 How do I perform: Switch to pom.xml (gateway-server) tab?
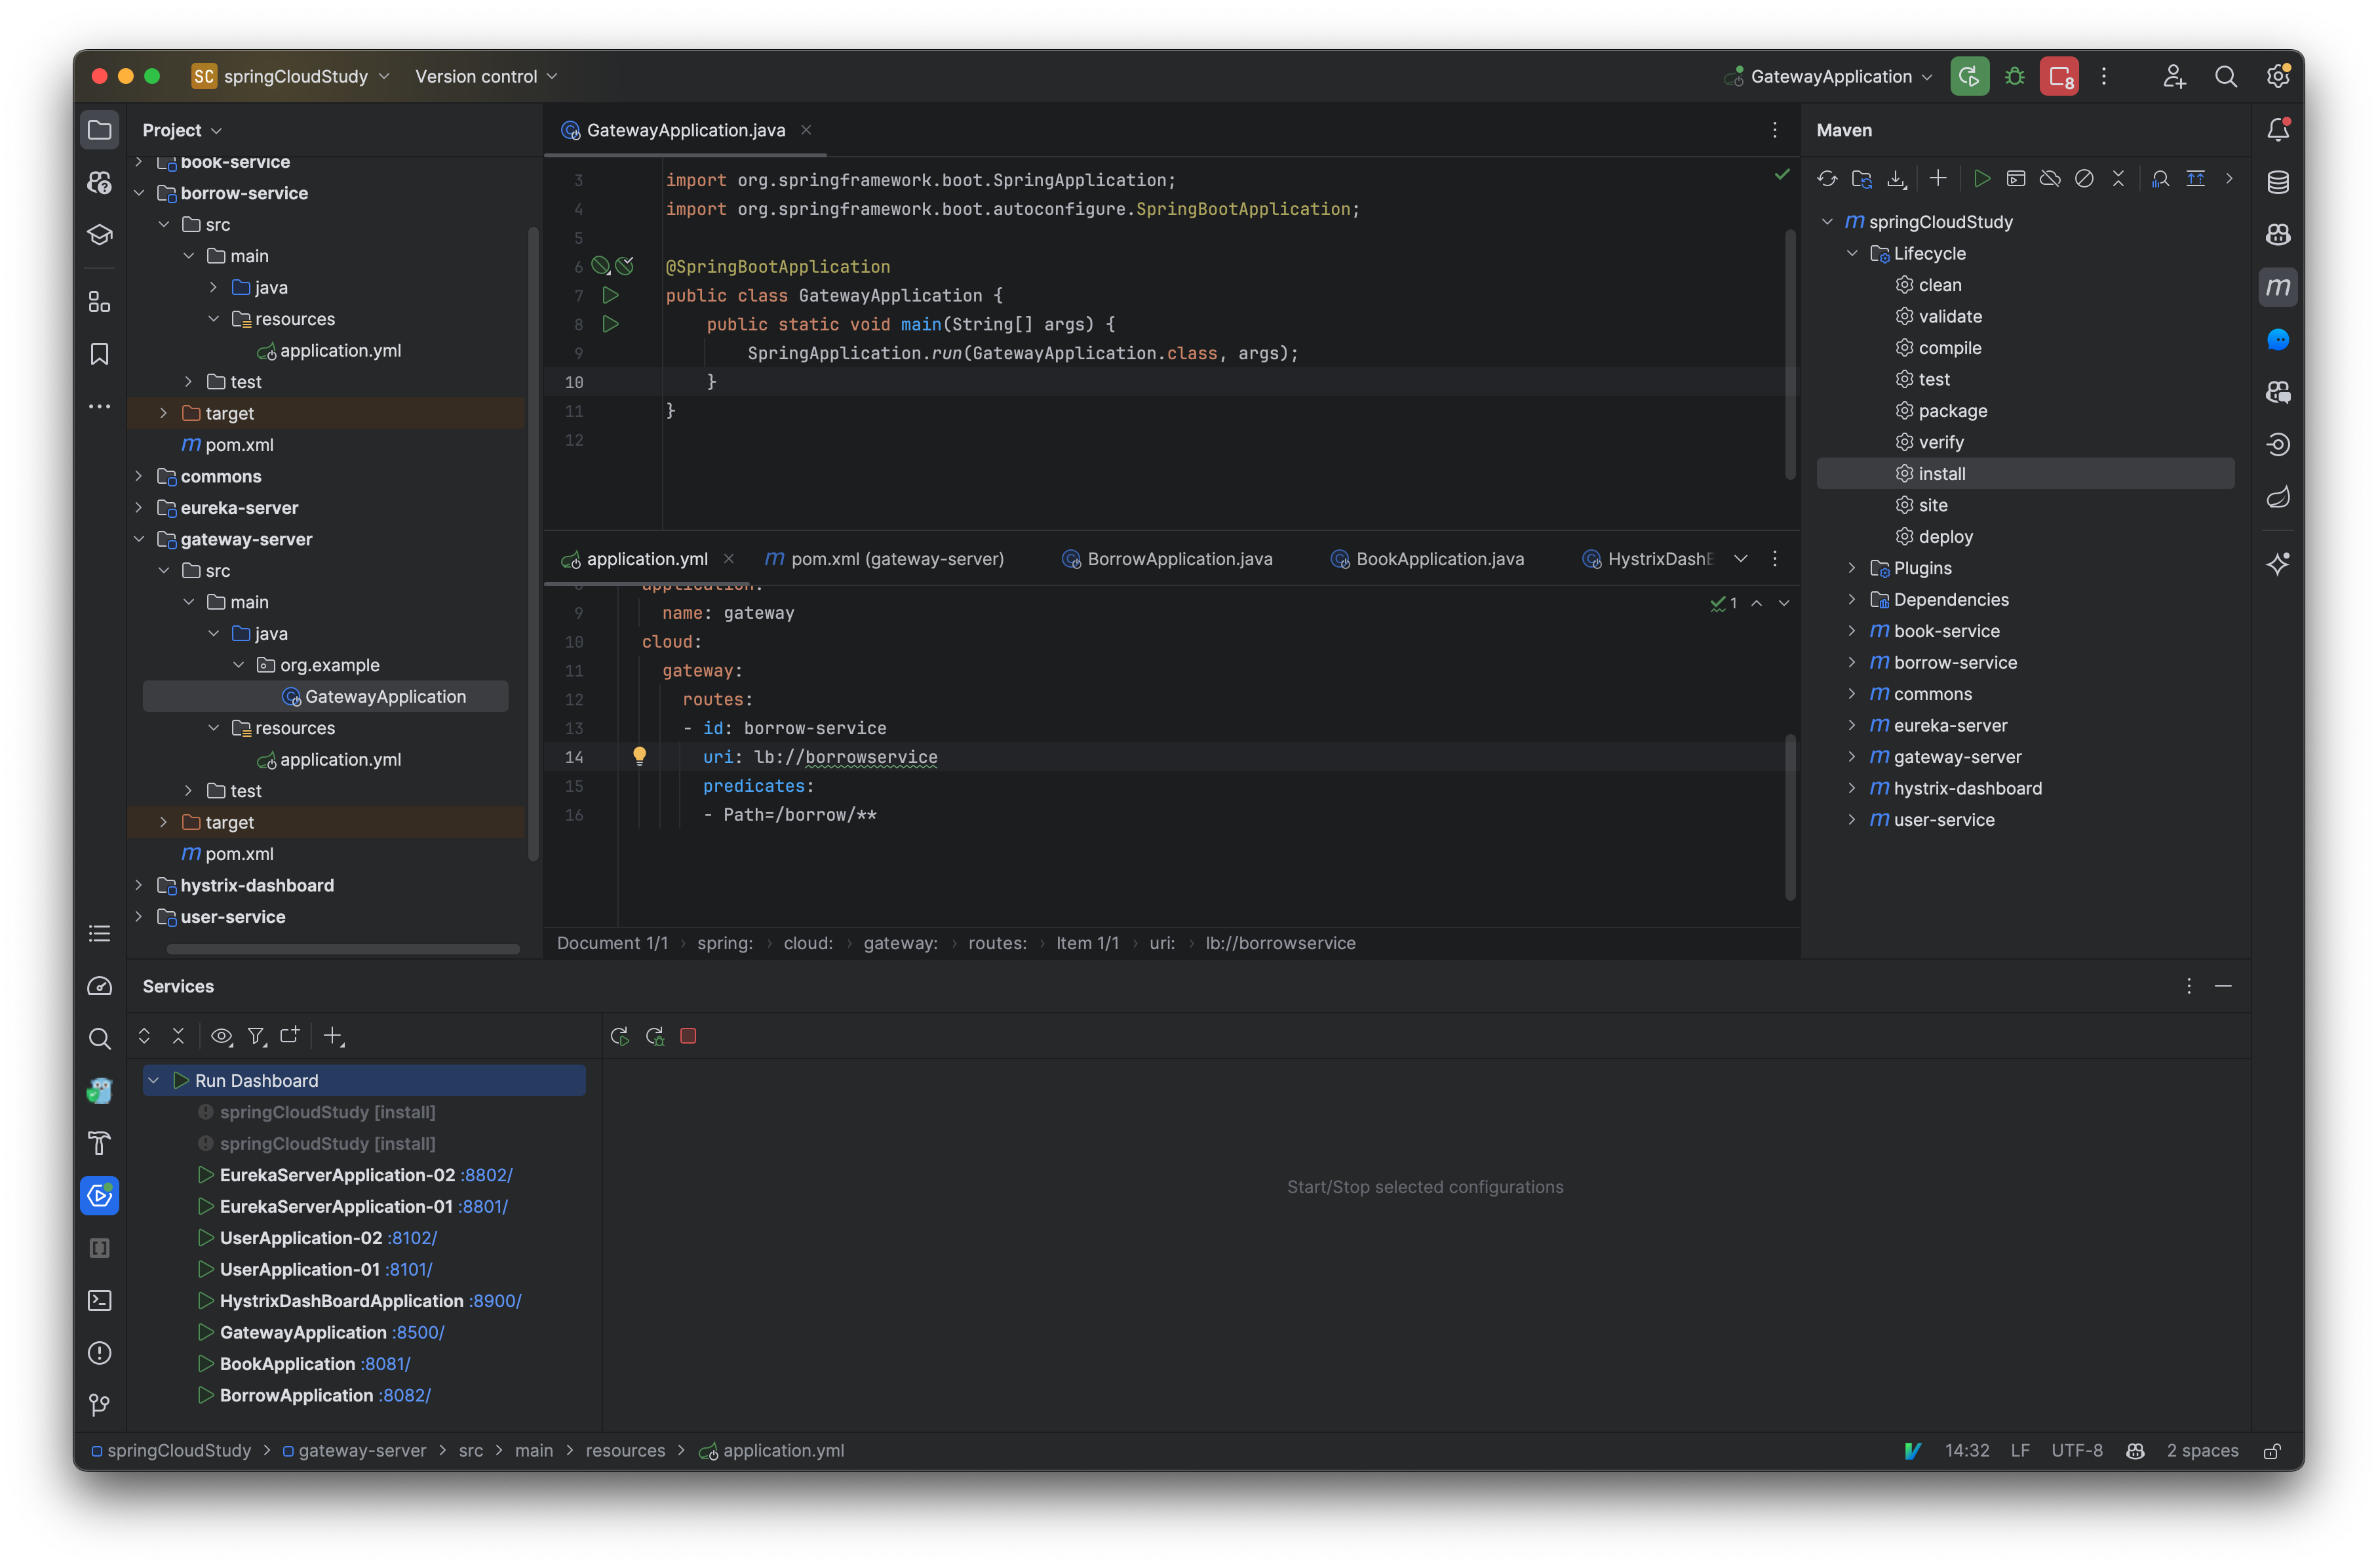click(884, 559)
